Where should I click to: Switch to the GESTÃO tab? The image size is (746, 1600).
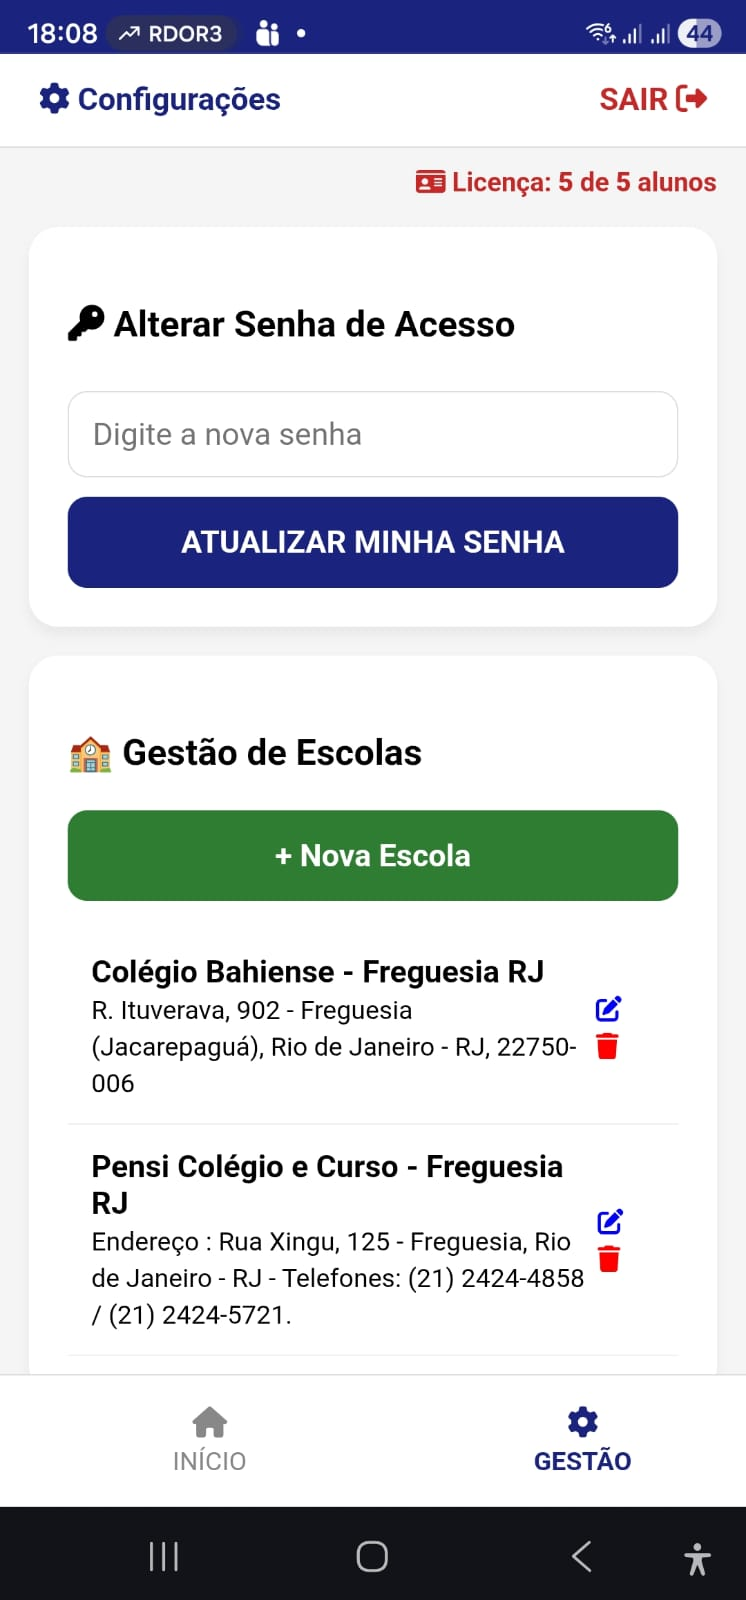tap(582, 1439)
